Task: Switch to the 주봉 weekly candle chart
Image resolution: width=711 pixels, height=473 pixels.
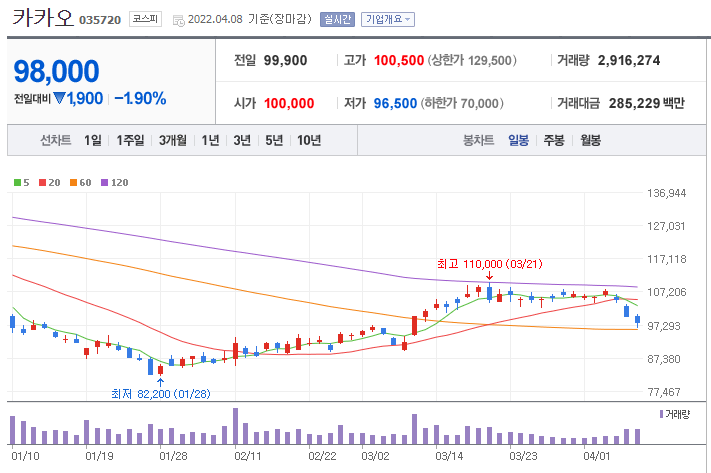Action: [554, 141]
